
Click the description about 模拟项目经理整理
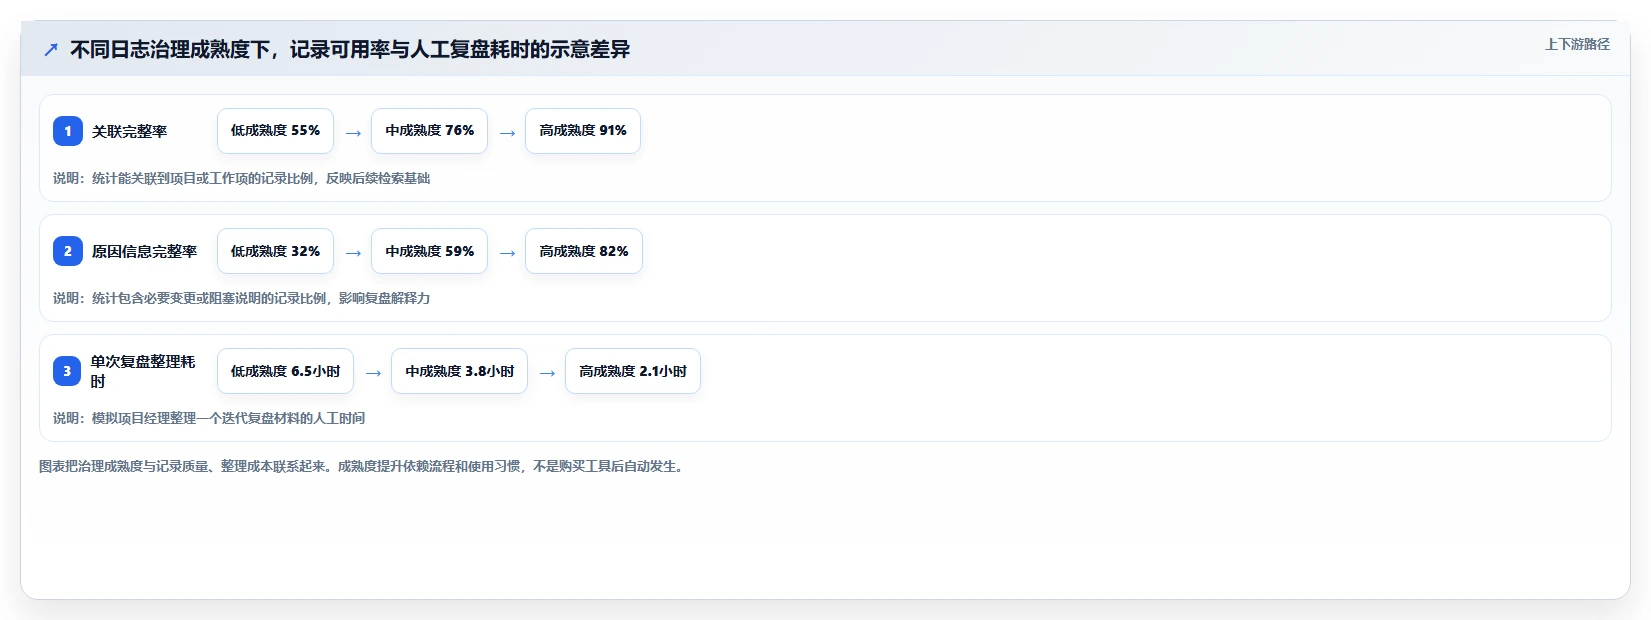[x=209, y=418]
